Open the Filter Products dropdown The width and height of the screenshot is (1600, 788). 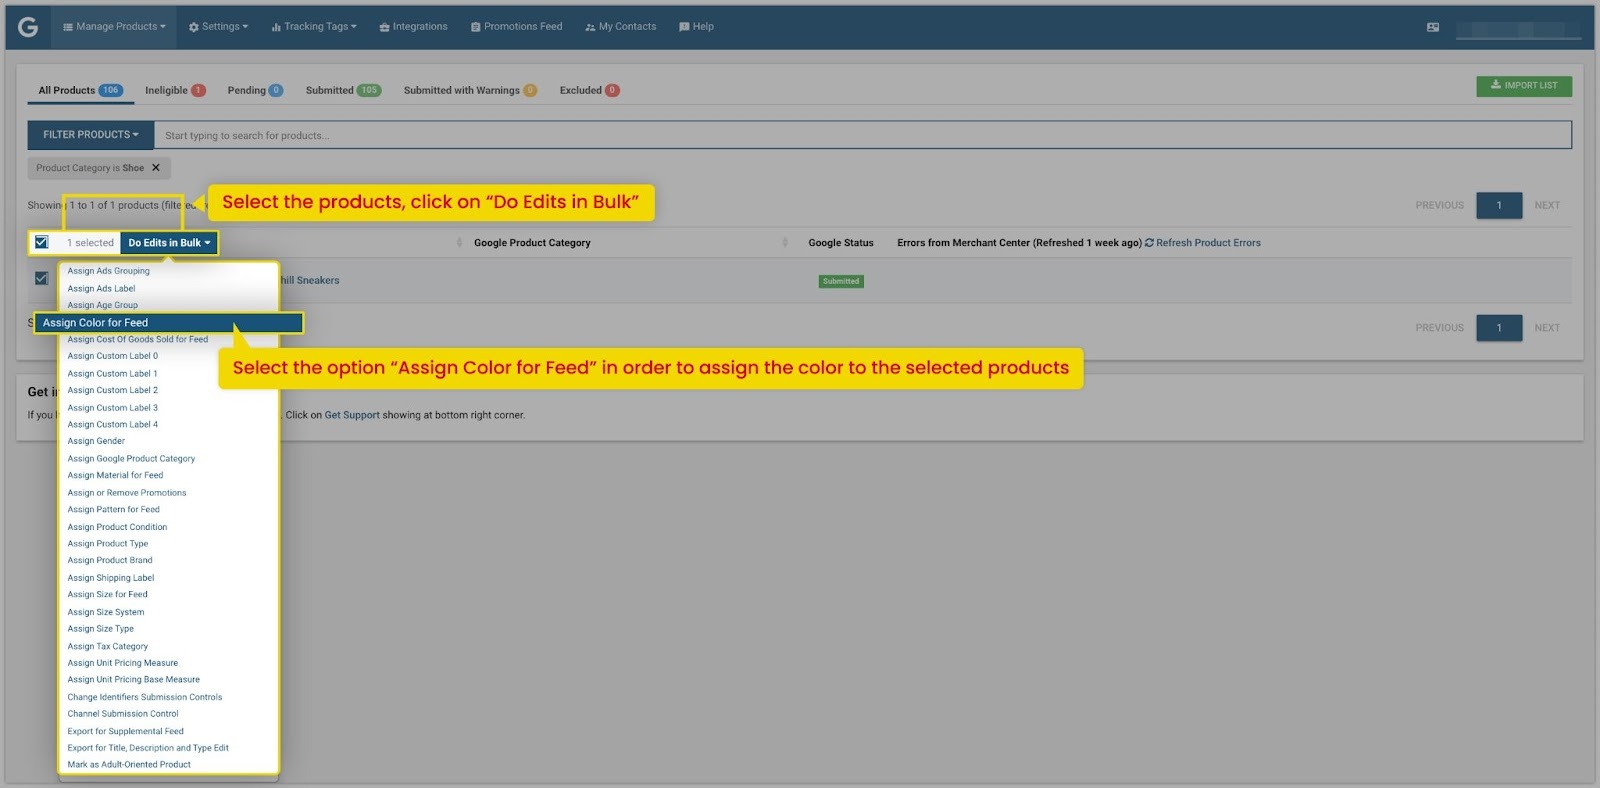pos(91,135)
